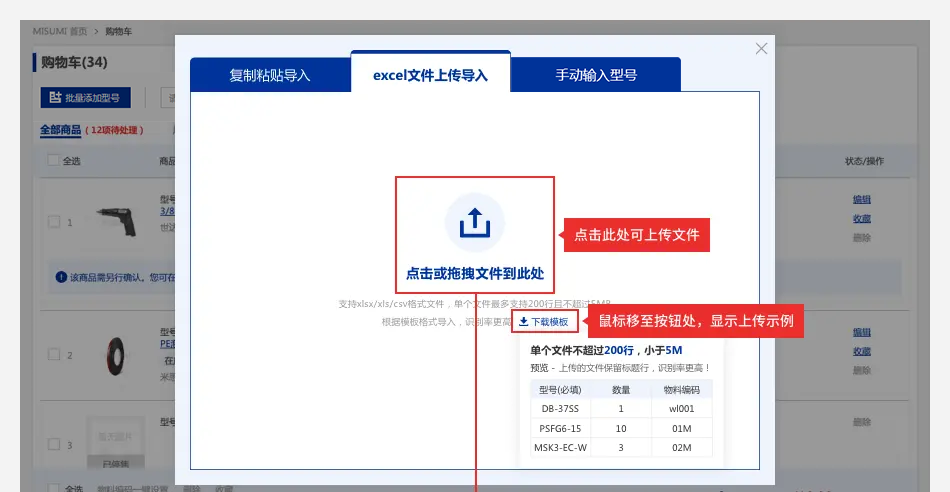Go to MISUMI 首页 breadcrumb link
Viewport: 950px width, 492px height.
coord(58,32)
